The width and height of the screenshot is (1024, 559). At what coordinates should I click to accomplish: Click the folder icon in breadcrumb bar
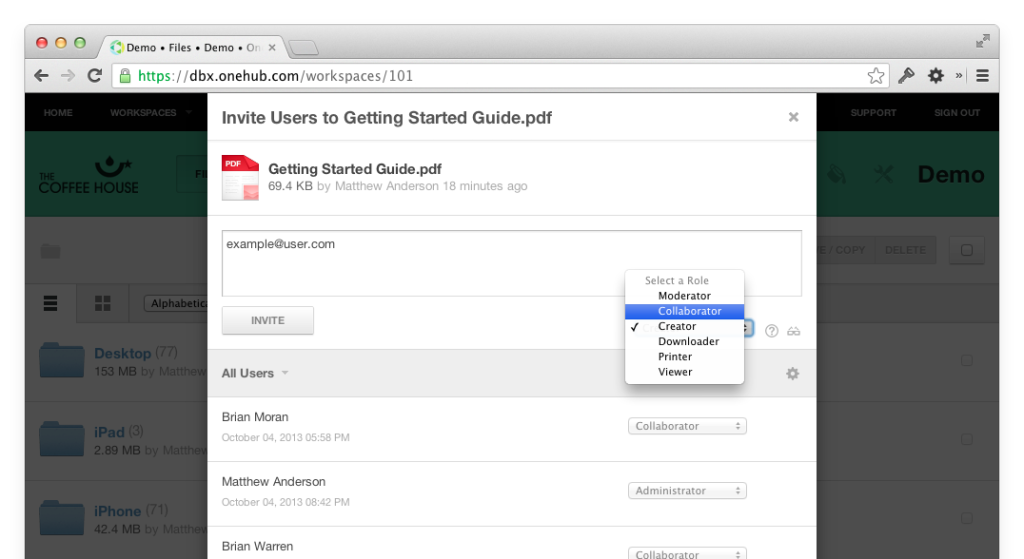pos(50,251)
